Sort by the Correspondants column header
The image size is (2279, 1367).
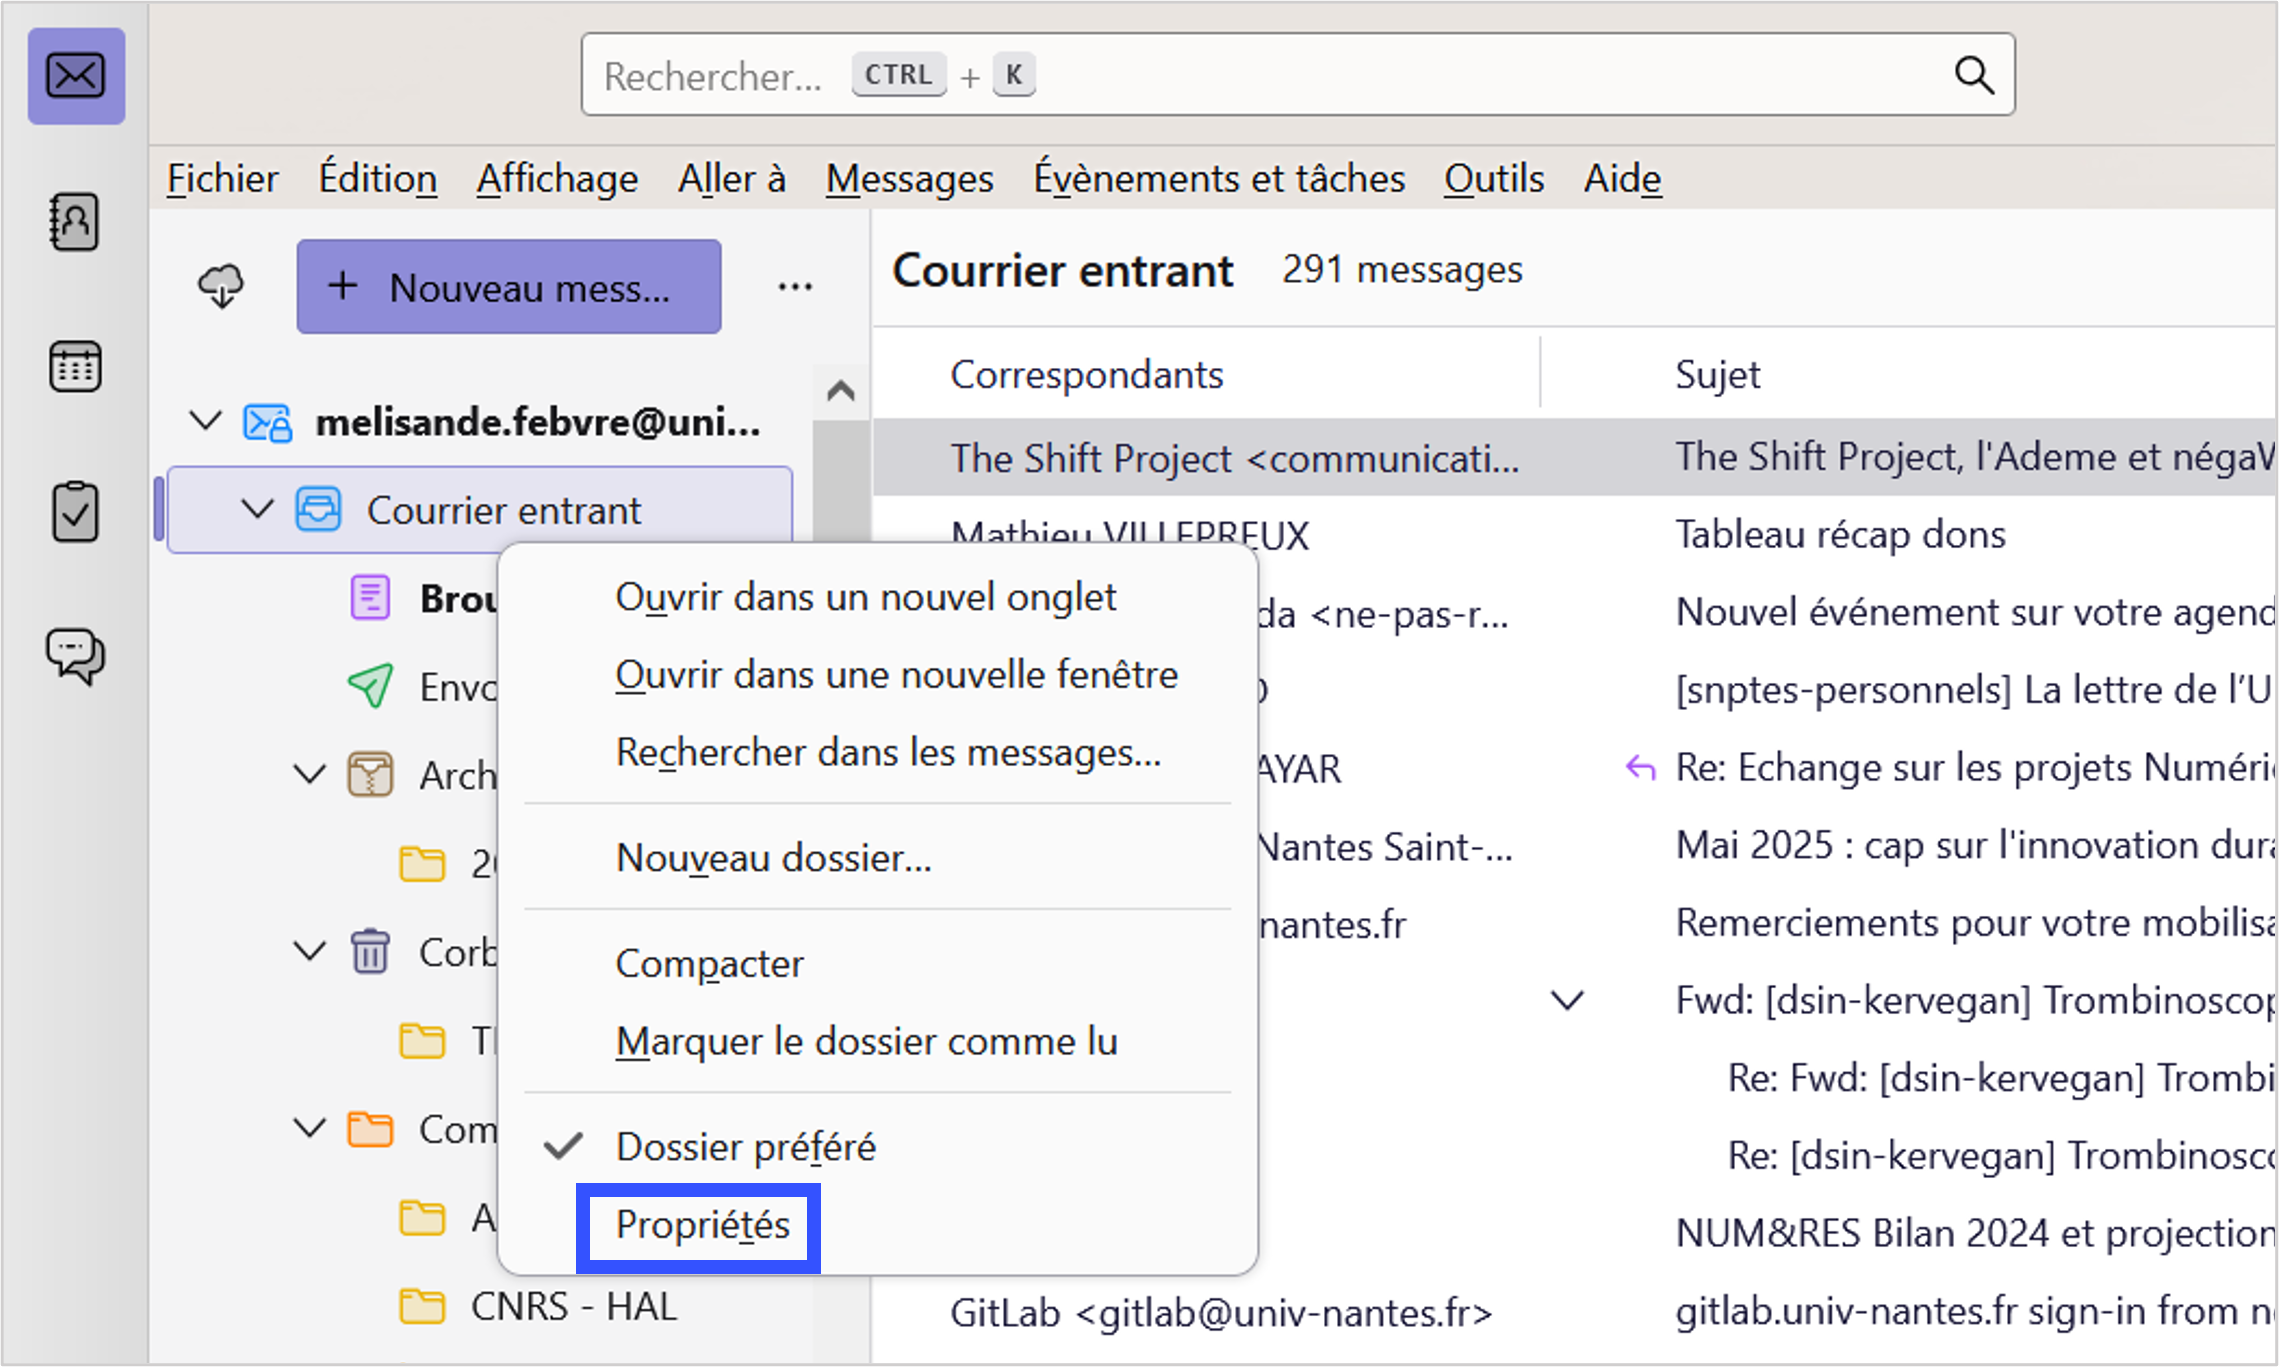(x=1086, y=375)
